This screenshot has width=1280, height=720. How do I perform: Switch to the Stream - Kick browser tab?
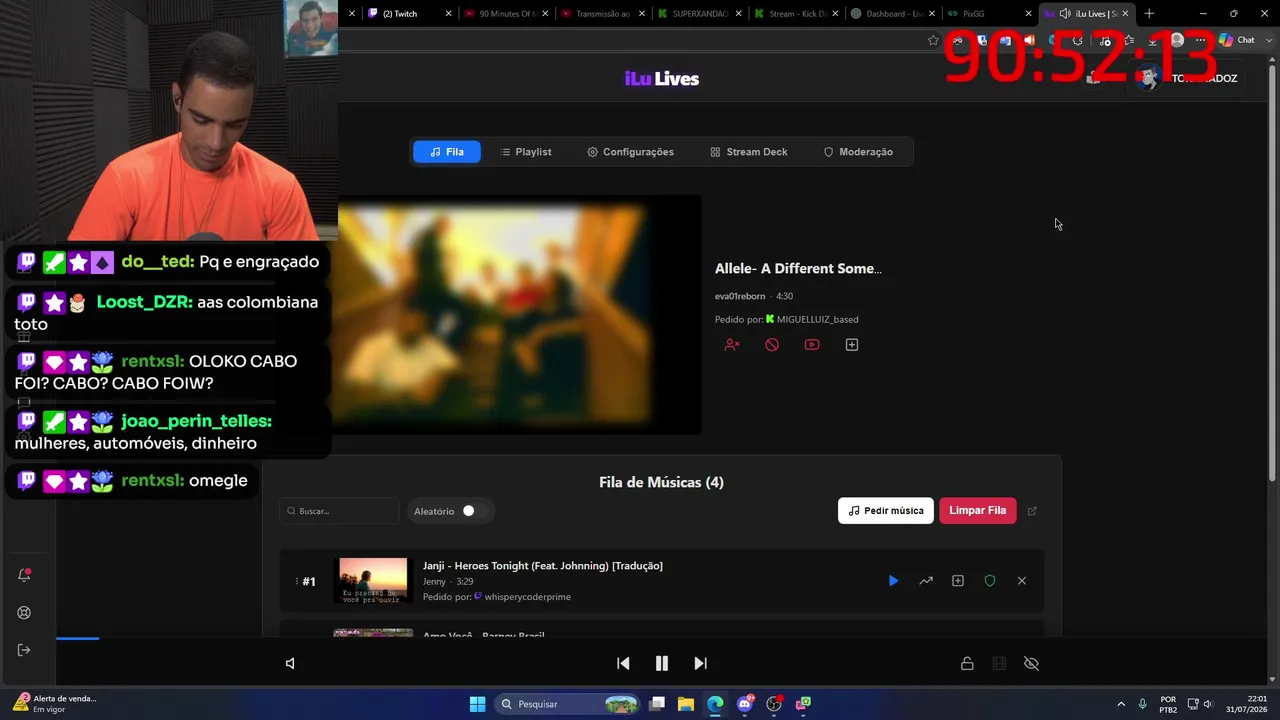click(x=797, y=14)
